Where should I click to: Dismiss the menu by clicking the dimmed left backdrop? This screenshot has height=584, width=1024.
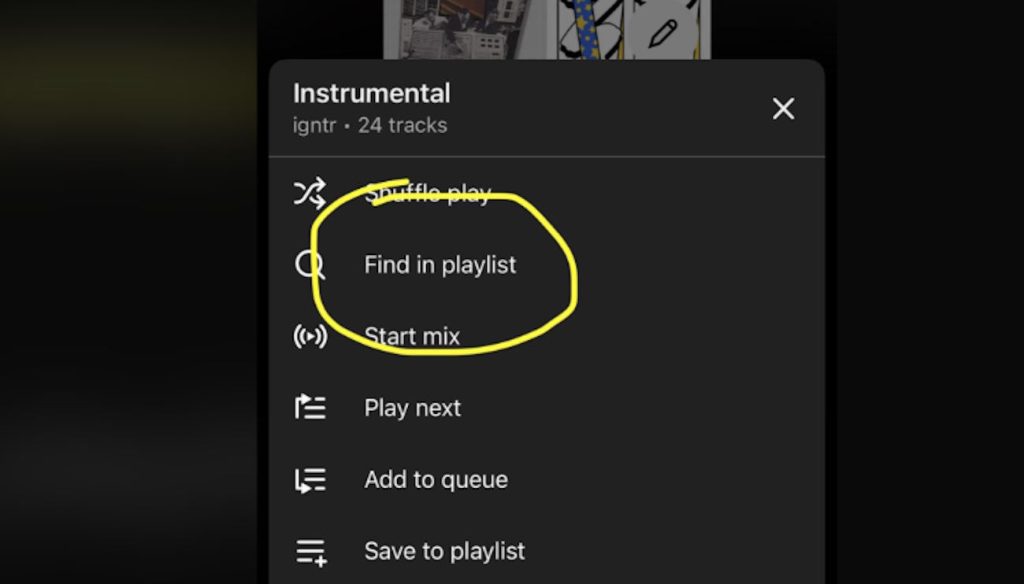[130, 300]
